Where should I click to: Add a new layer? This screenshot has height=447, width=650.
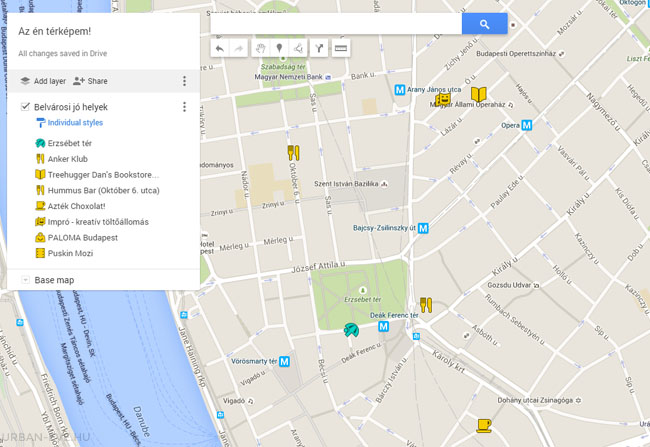point(43,81)
